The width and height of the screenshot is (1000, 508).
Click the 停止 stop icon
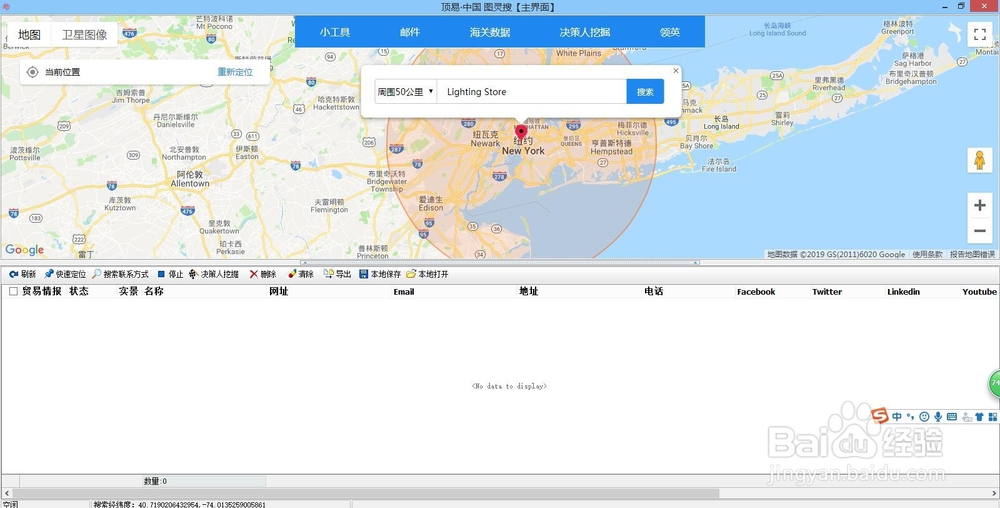tap(161, 274)
